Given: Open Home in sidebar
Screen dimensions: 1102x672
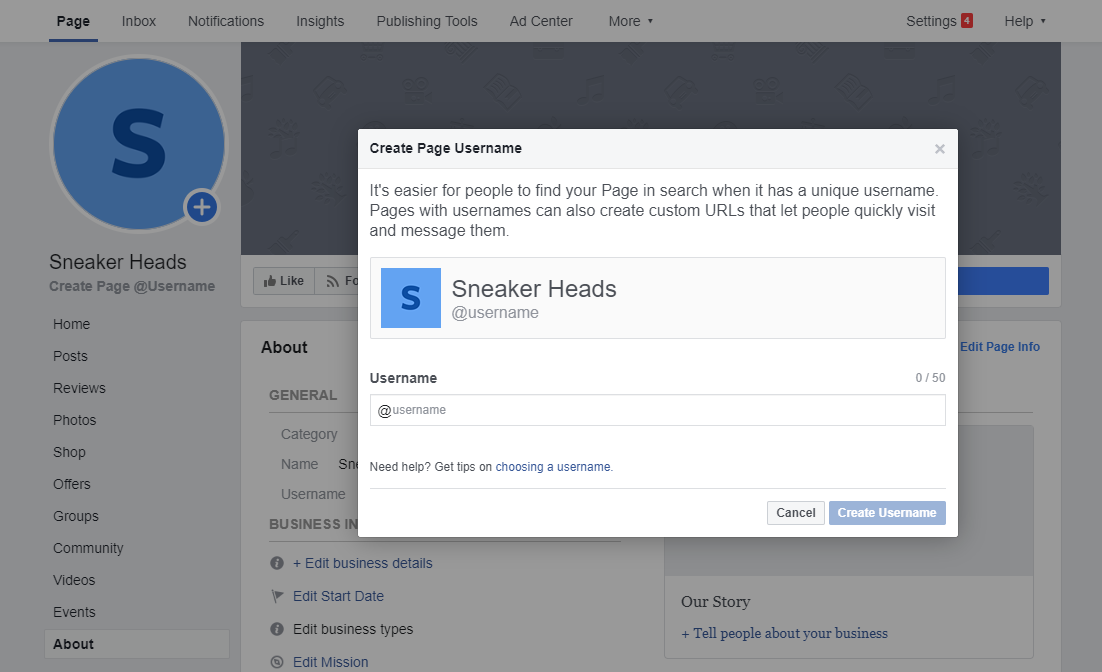Looking at the screenshot, I should click(72, 324).
